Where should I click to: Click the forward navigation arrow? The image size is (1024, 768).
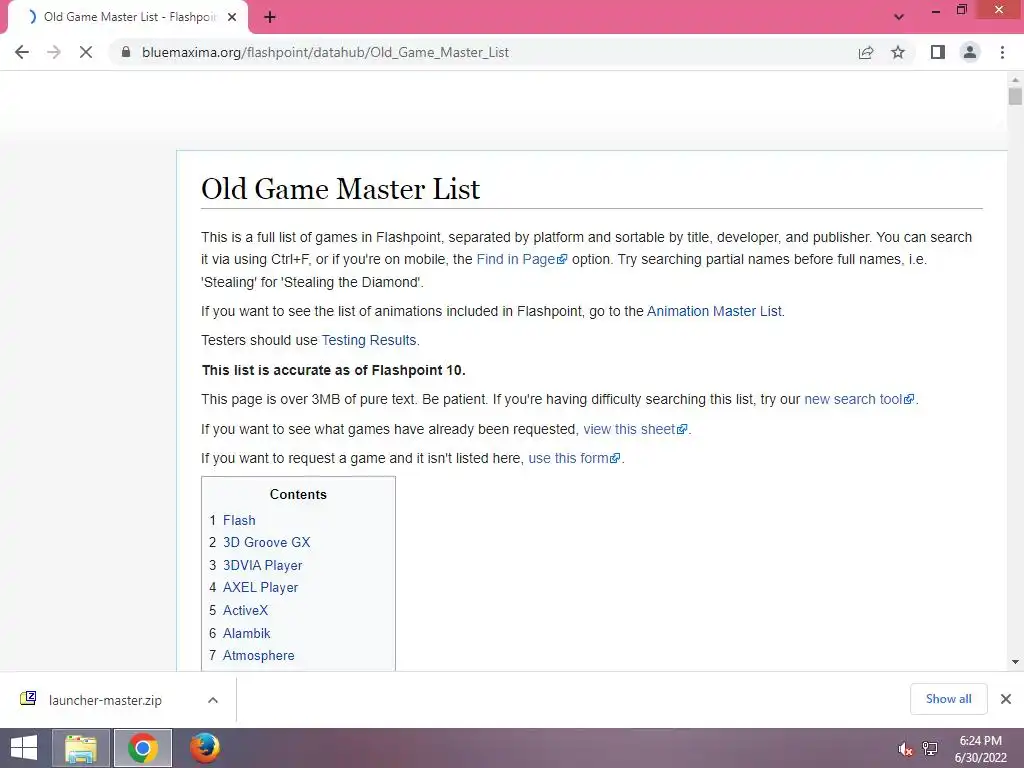54,52
